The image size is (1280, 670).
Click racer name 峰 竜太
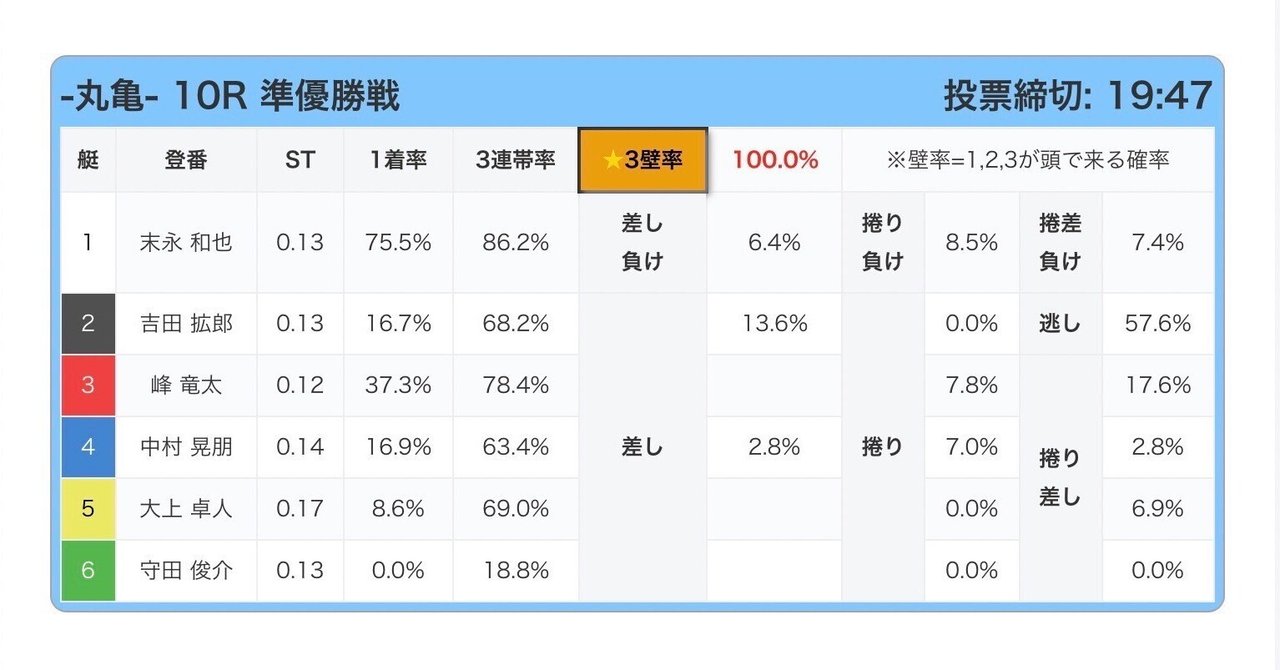(x=186, y=385)
